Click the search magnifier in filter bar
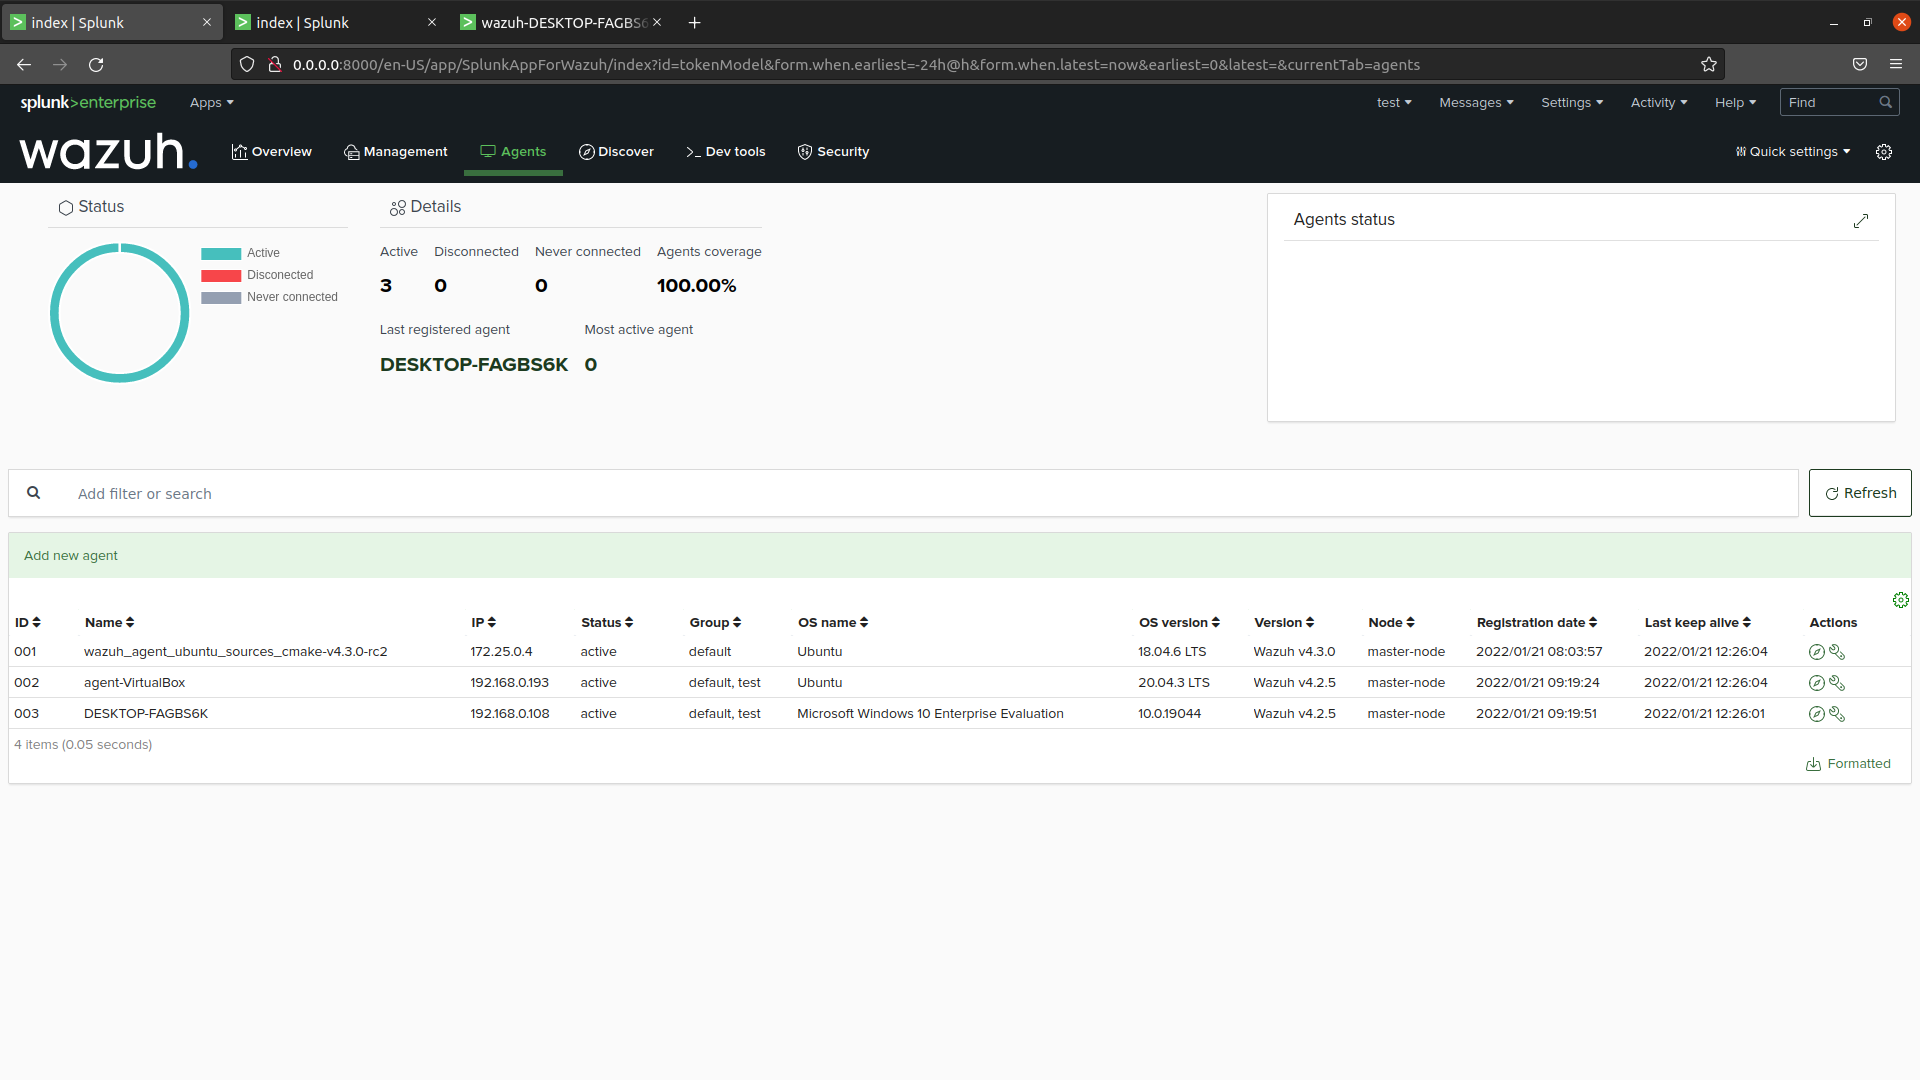The width and height of the screenshot is (1920, 1080). [34, 493]
